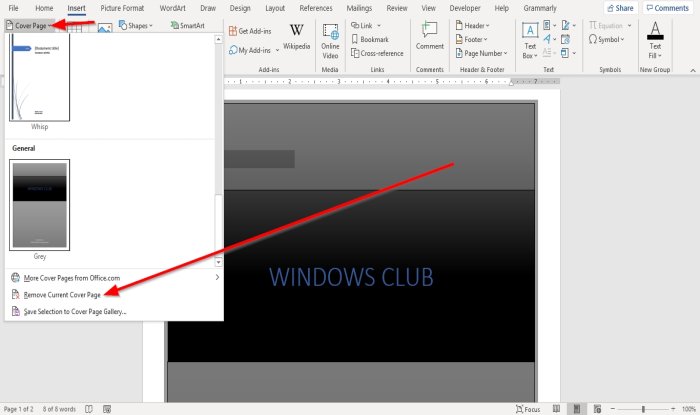Switch to Read Mode view

click(556, 409)
